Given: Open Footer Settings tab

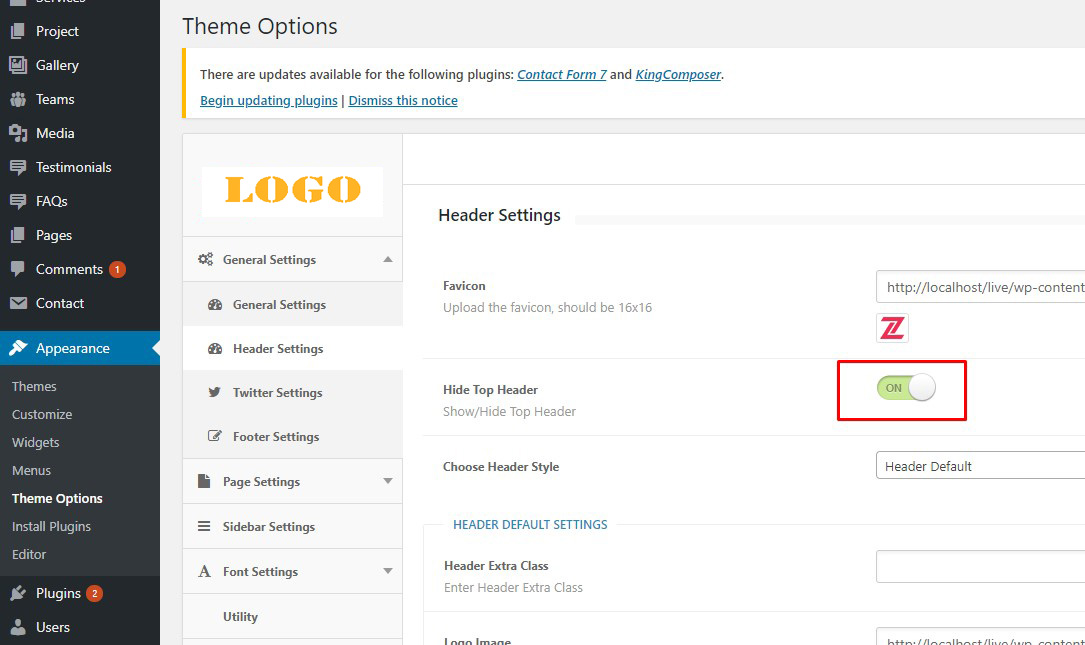Looking at the screenshot, I should point(275,437).
